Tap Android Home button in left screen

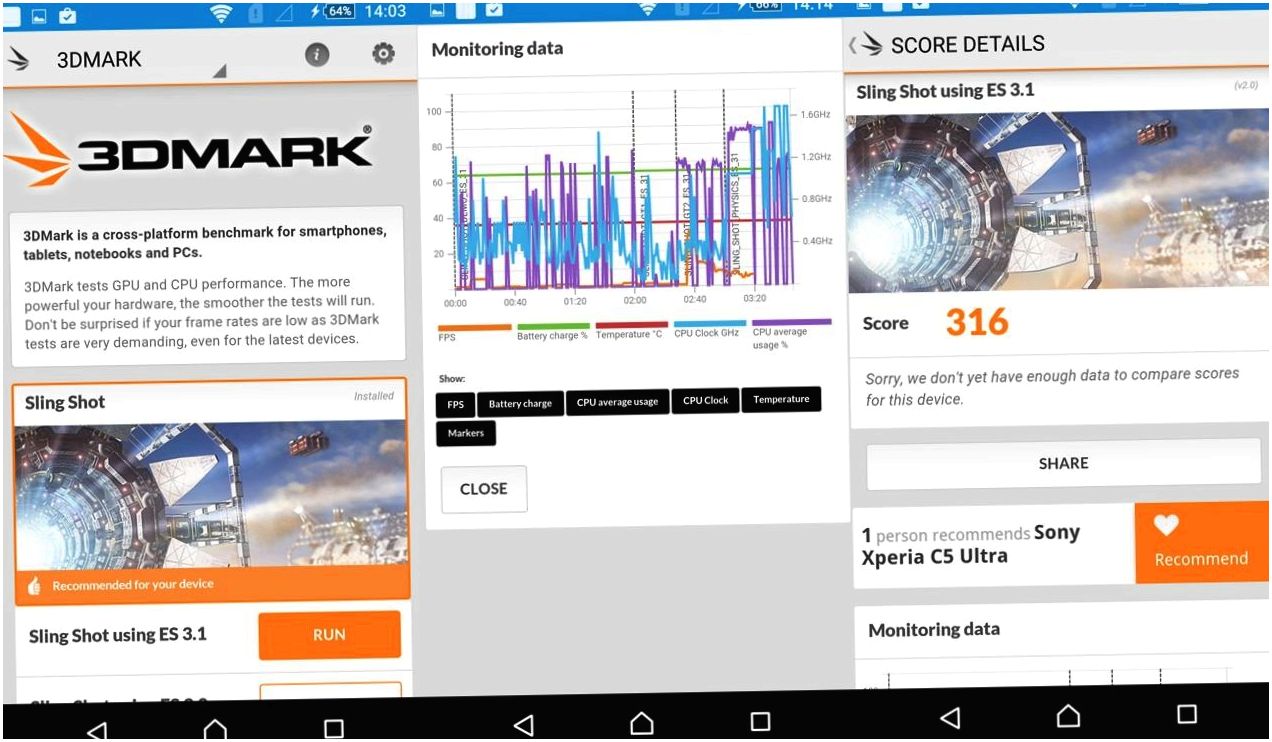pyautogui.click(x=215, y=728)
